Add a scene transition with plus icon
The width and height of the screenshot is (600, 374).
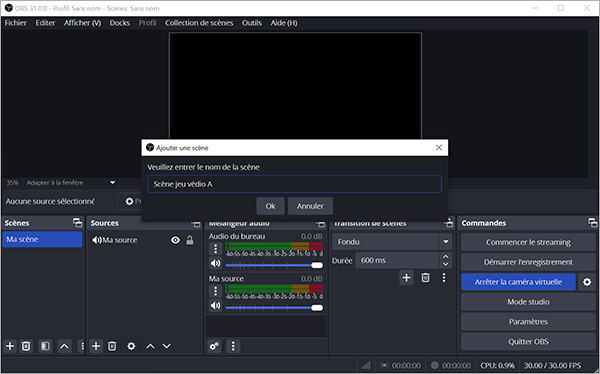pos(406,278)
